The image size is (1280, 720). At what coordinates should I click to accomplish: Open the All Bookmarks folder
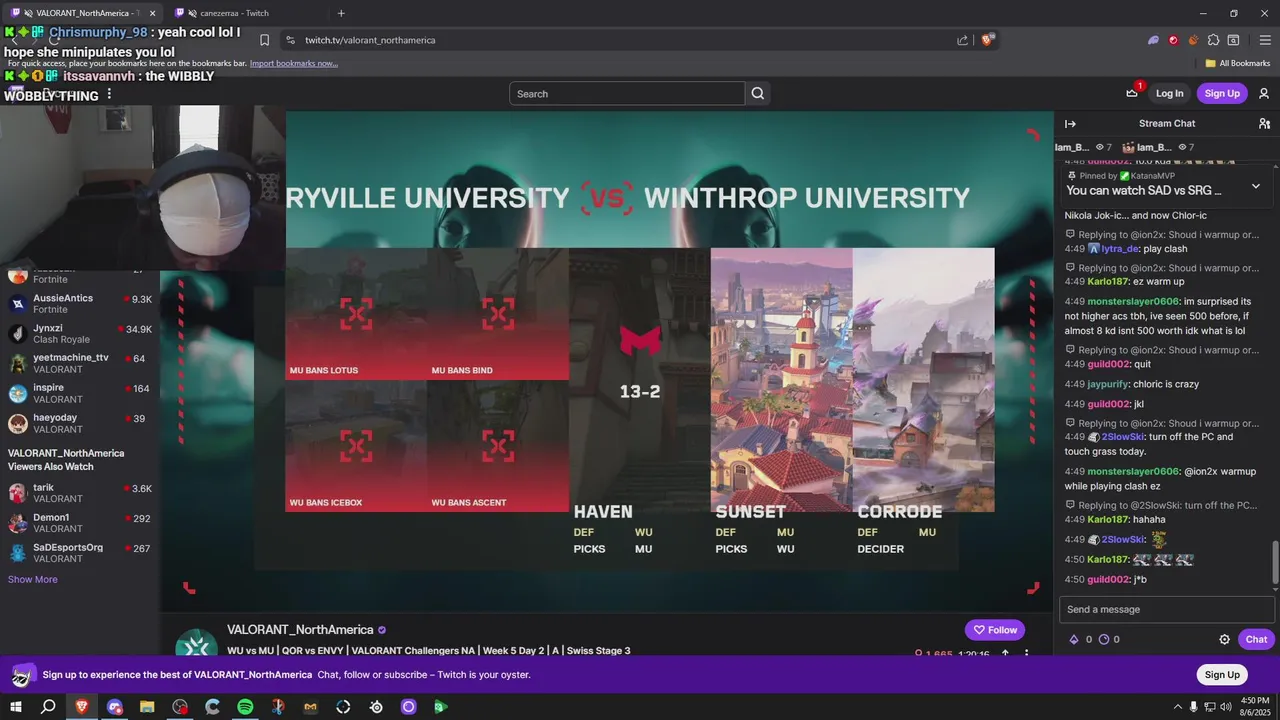click(1237, 63)
